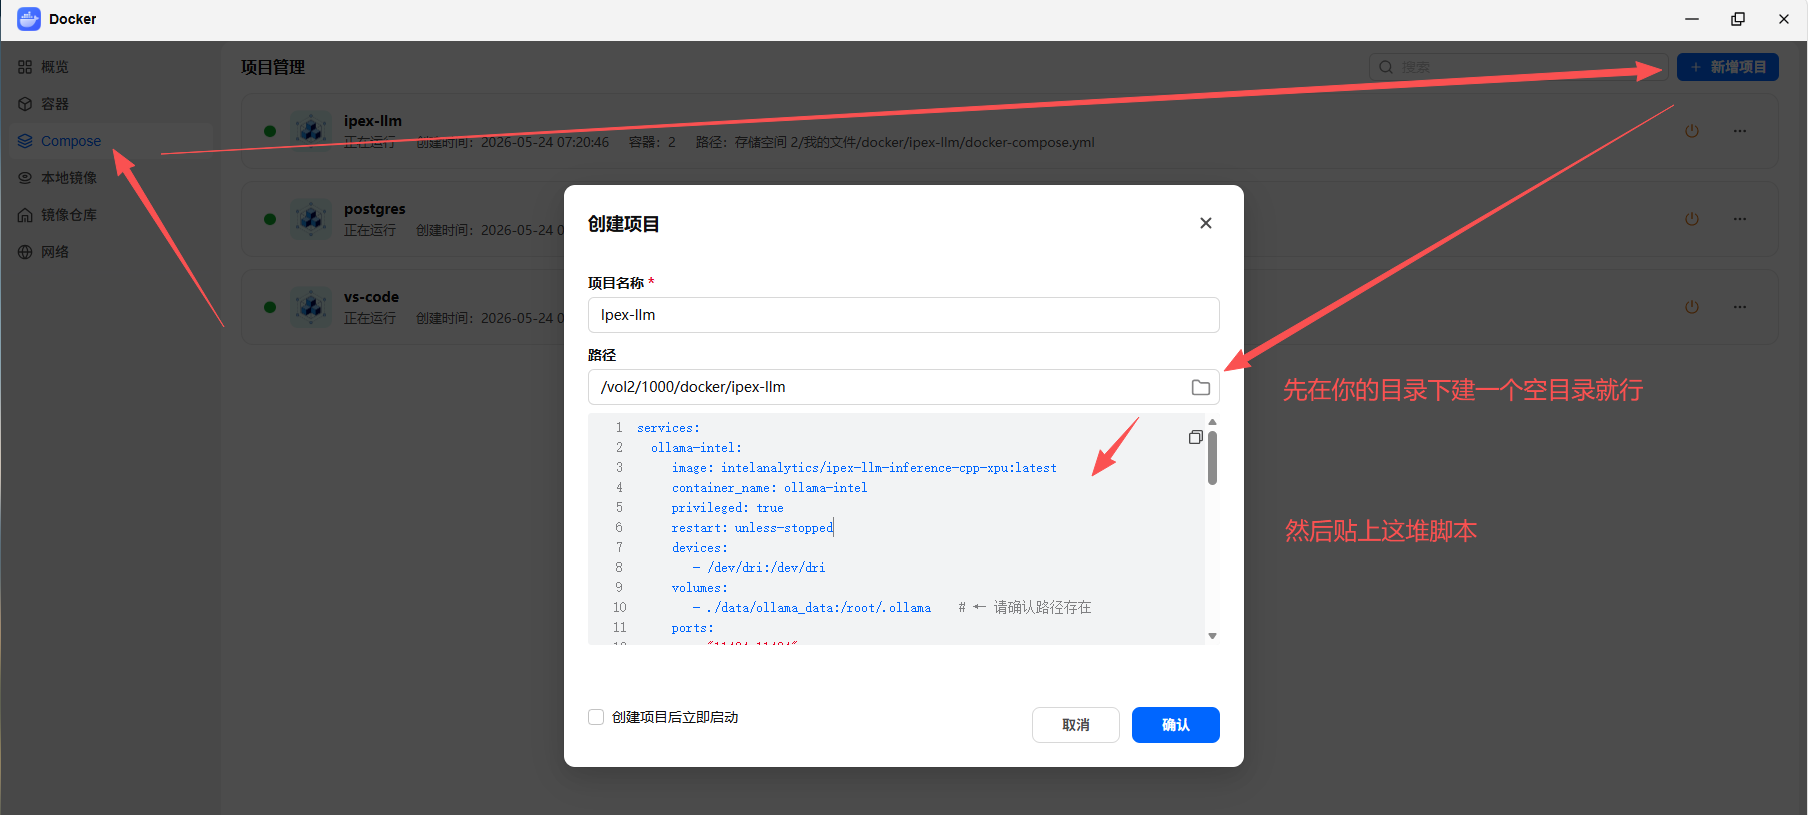The image size is (1808, 815).
Task: Copy the compose script with the copy icon
Action: pos(1195,437)
